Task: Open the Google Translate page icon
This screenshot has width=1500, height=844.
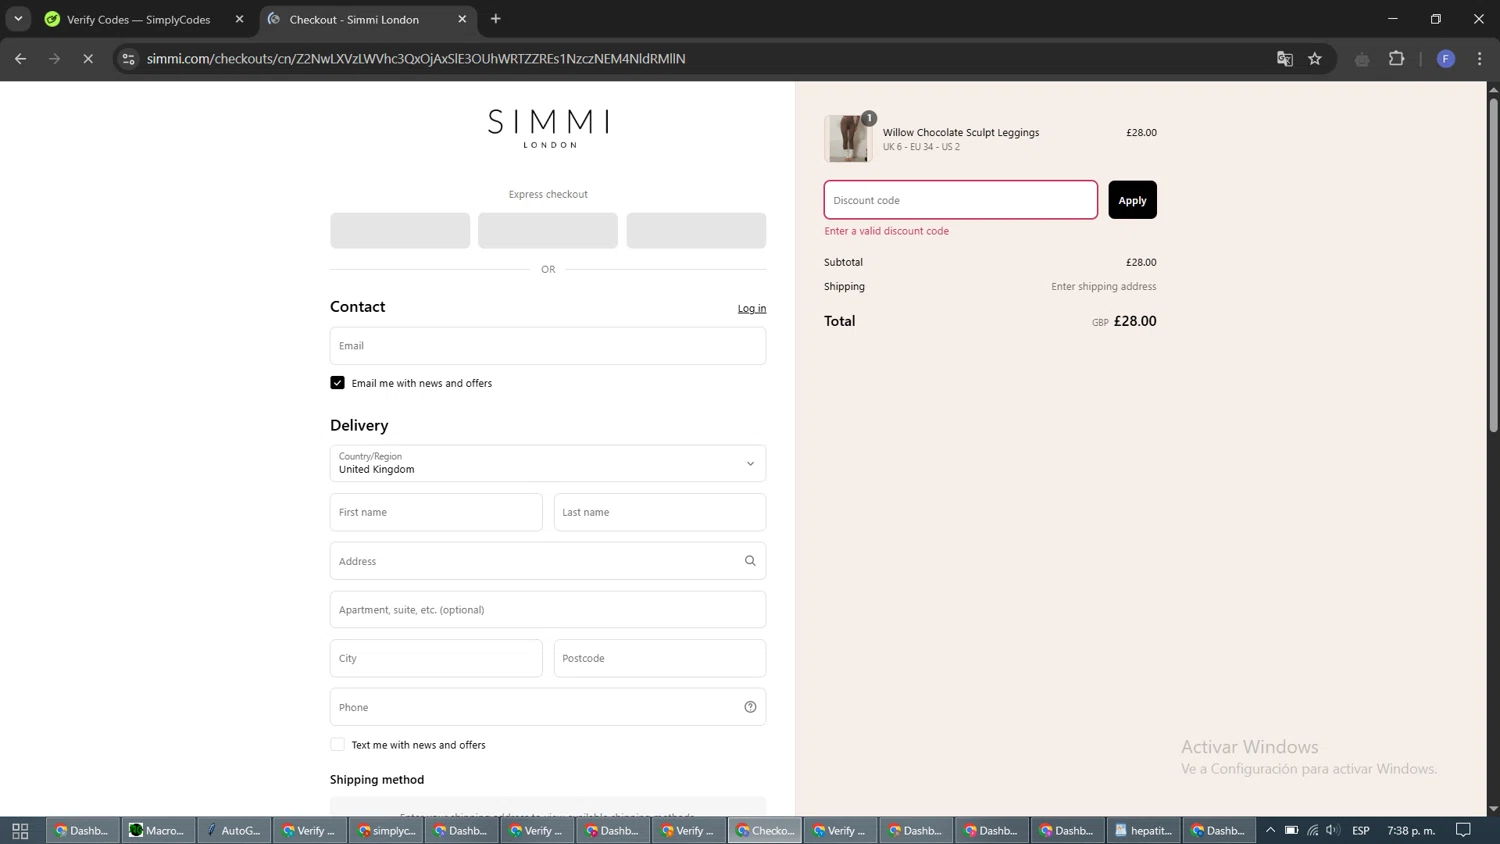Action: pos(1285,59)
